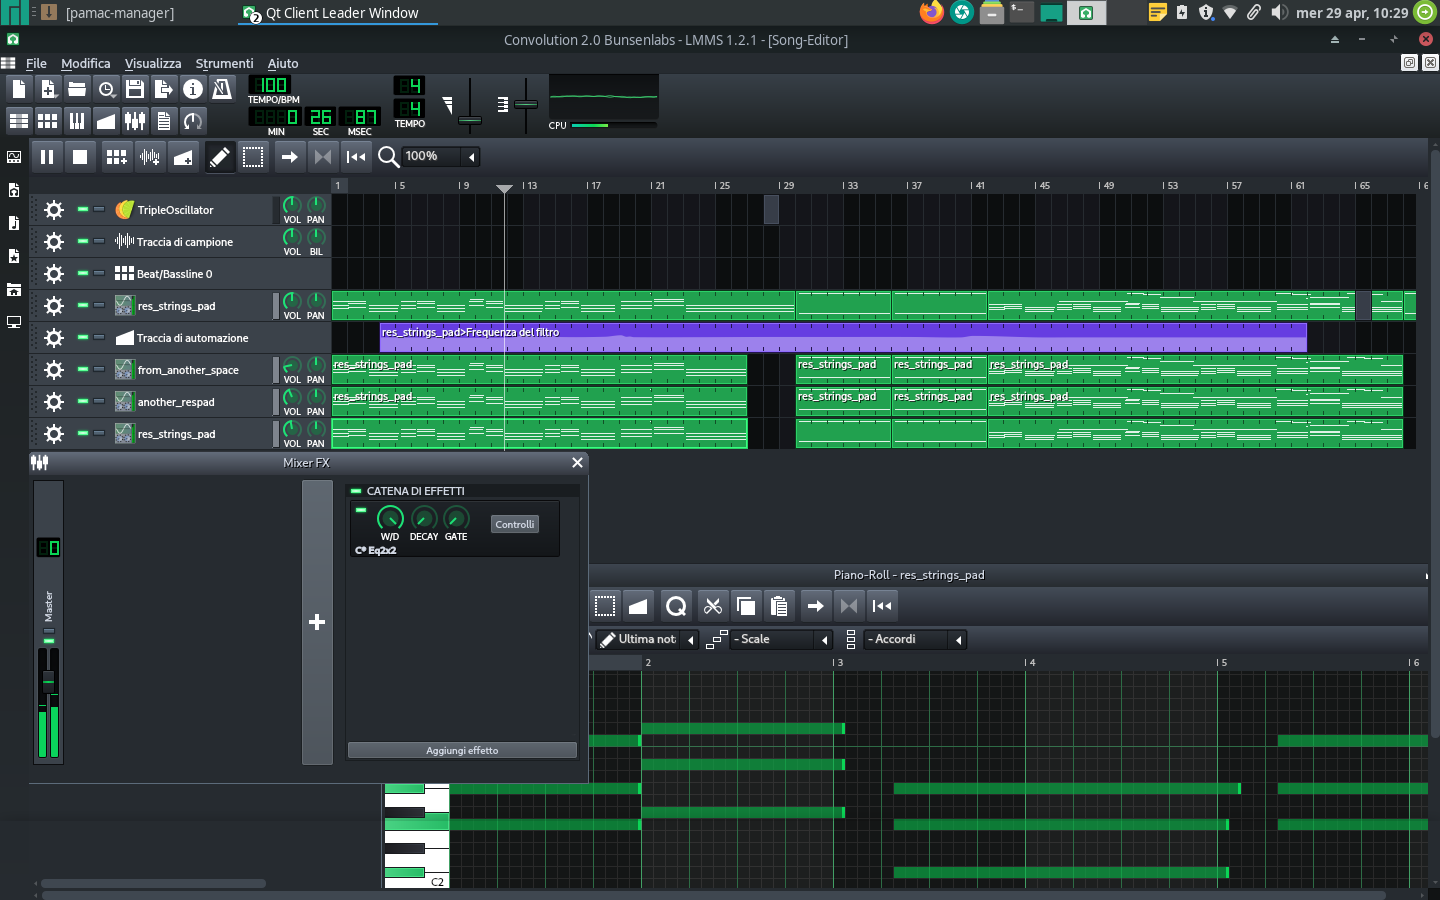1440x900 pixels.
Task: Enable selection mode in the Piano-Roll
Action: point(605,606)
